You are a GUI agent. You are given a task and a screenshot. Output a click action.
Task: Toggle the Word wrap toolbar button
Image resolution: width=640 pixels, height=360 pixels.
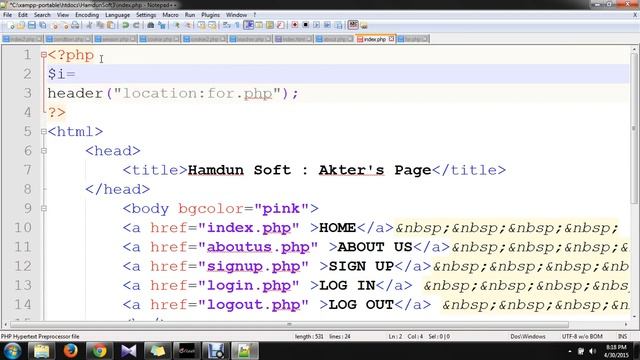click(x=227, y=25)
